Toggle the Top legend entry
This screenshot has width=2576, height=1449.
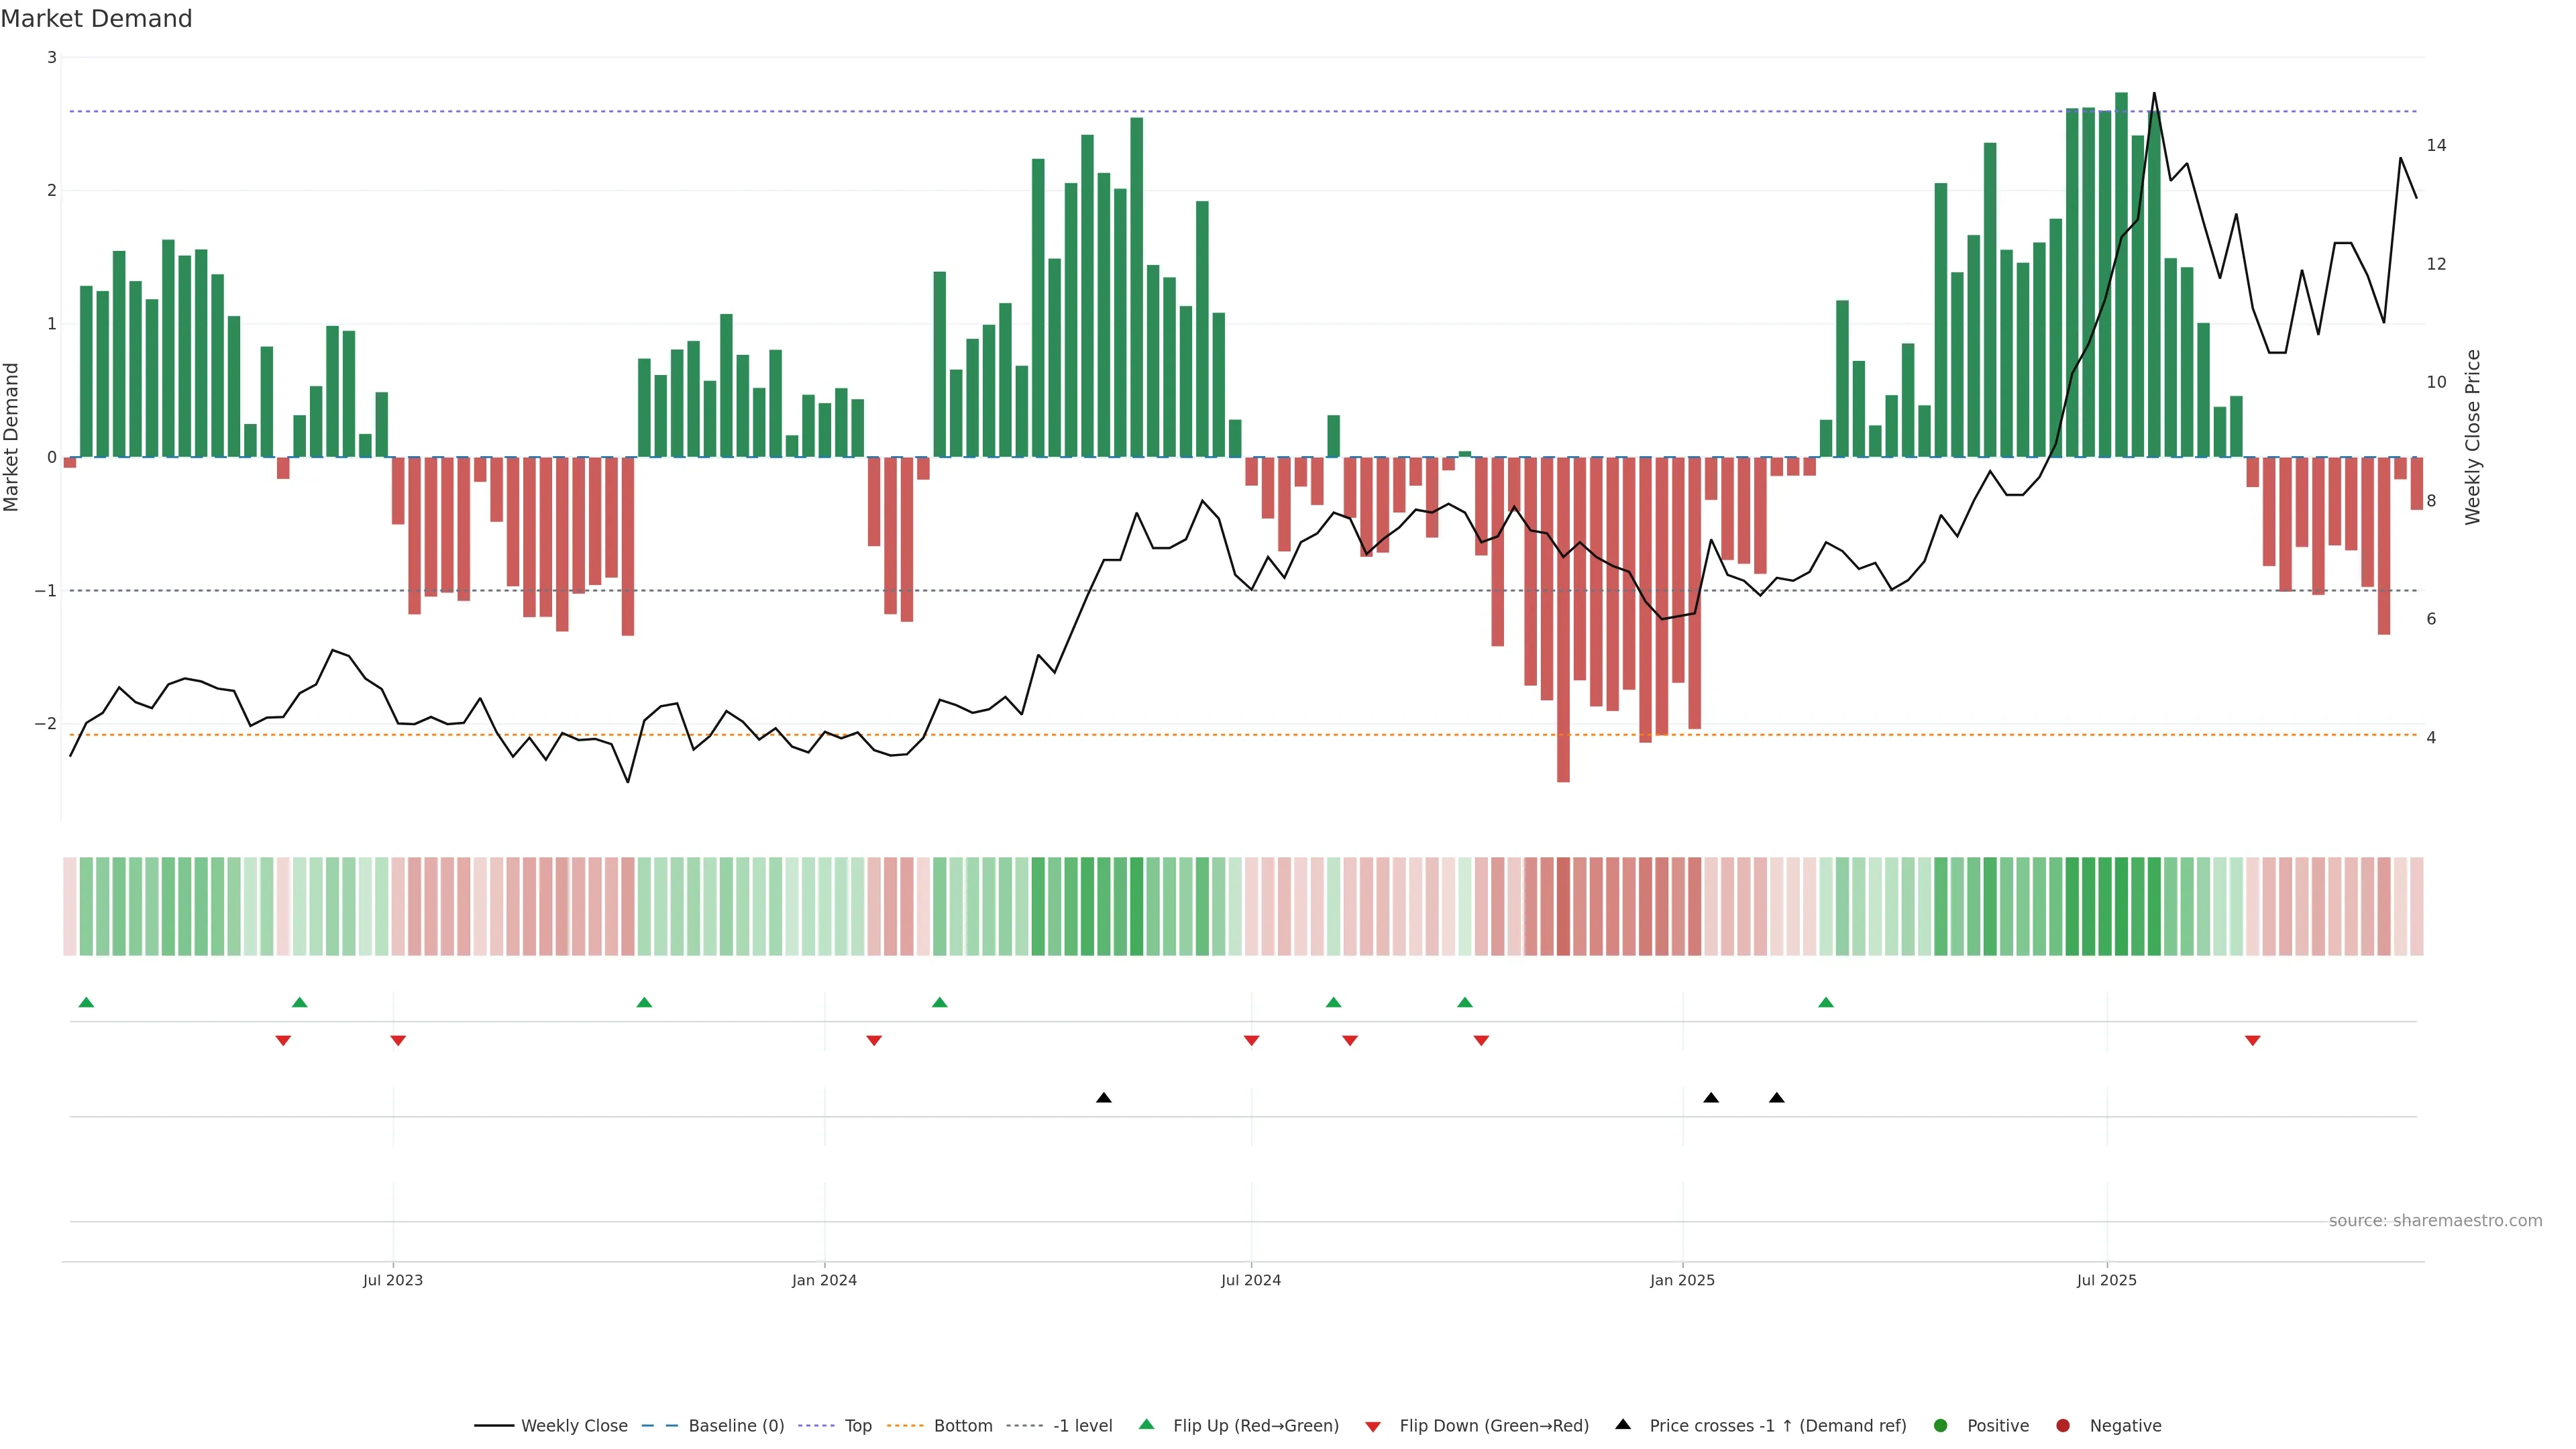click(x=857, y=1426)
